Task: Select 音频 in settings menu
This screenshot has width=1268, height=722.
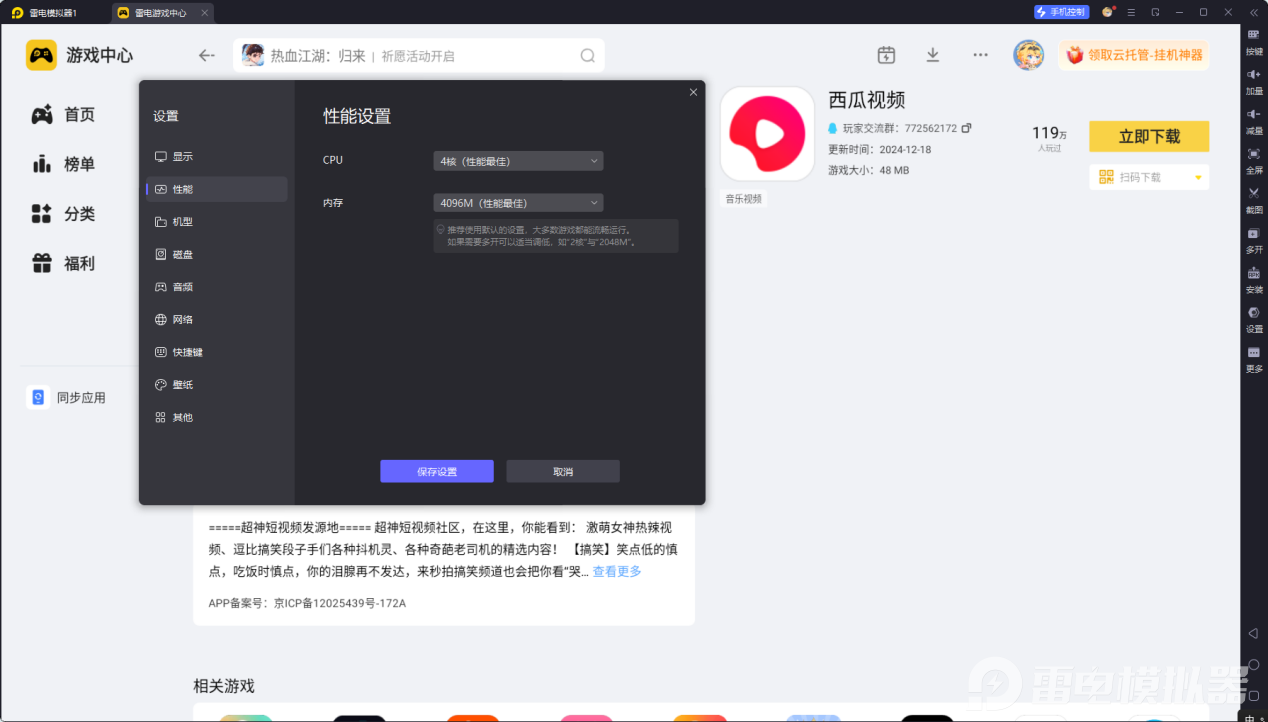Action: 217,287
